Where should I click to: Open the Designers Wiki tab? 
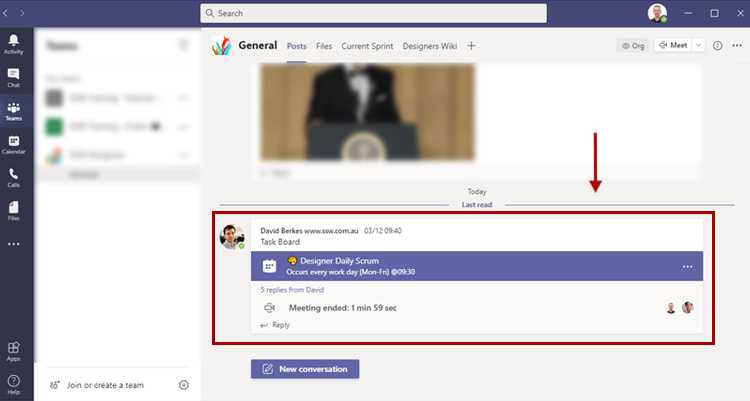coord(430,46)
